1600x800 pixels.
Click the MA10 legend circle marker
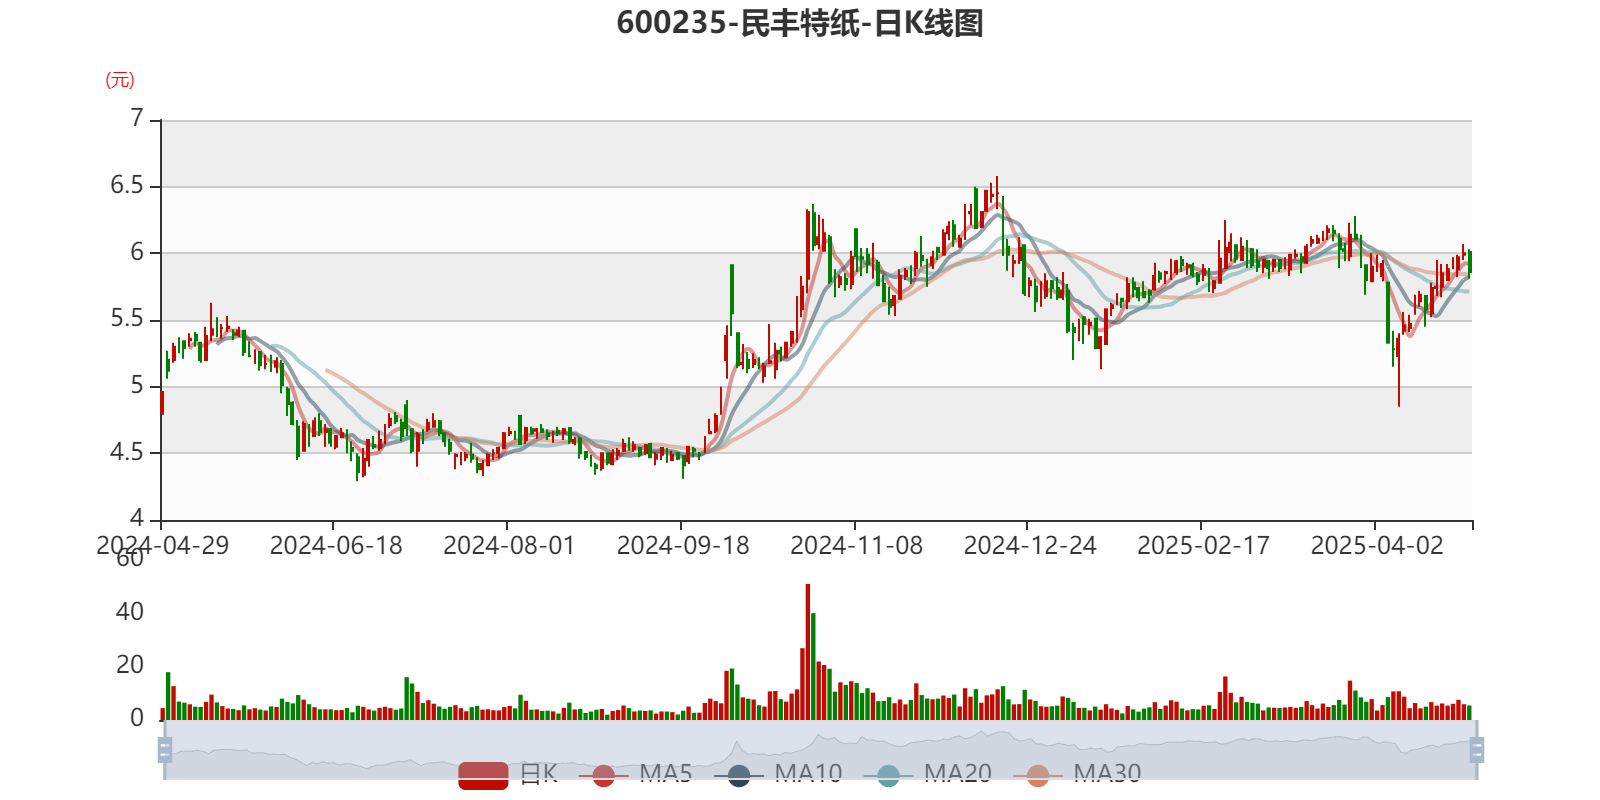click(x=739, y=775)
